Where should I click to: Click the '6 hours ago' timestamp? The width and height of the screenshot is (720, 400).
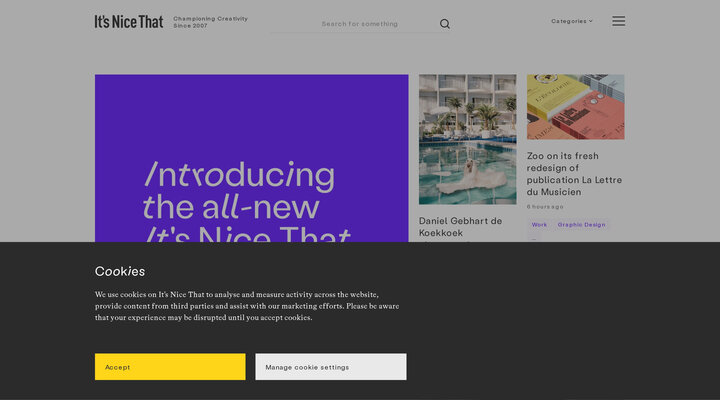pos(545,207)
